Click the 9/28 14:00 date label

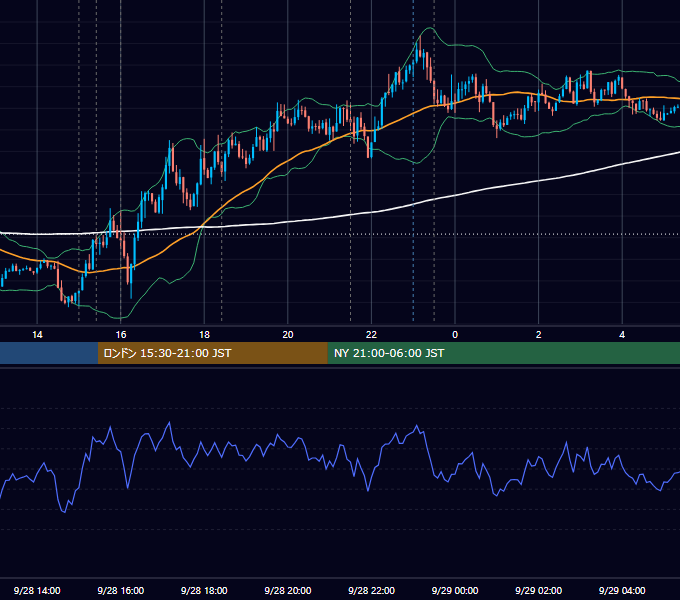pos(37,590)
